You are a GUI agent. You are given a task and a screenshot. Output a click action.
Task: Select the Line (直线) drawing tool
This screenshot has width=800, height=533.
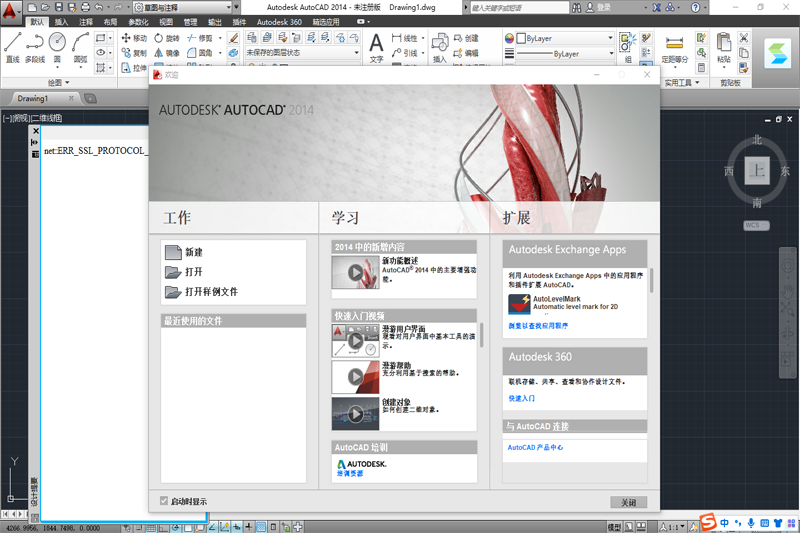tap(13, 48)
